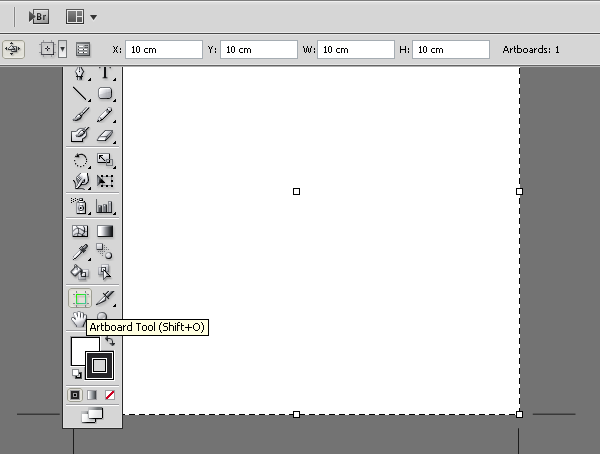
Task: Select the Rounded Rectangle tool
Action: [105, 94]
